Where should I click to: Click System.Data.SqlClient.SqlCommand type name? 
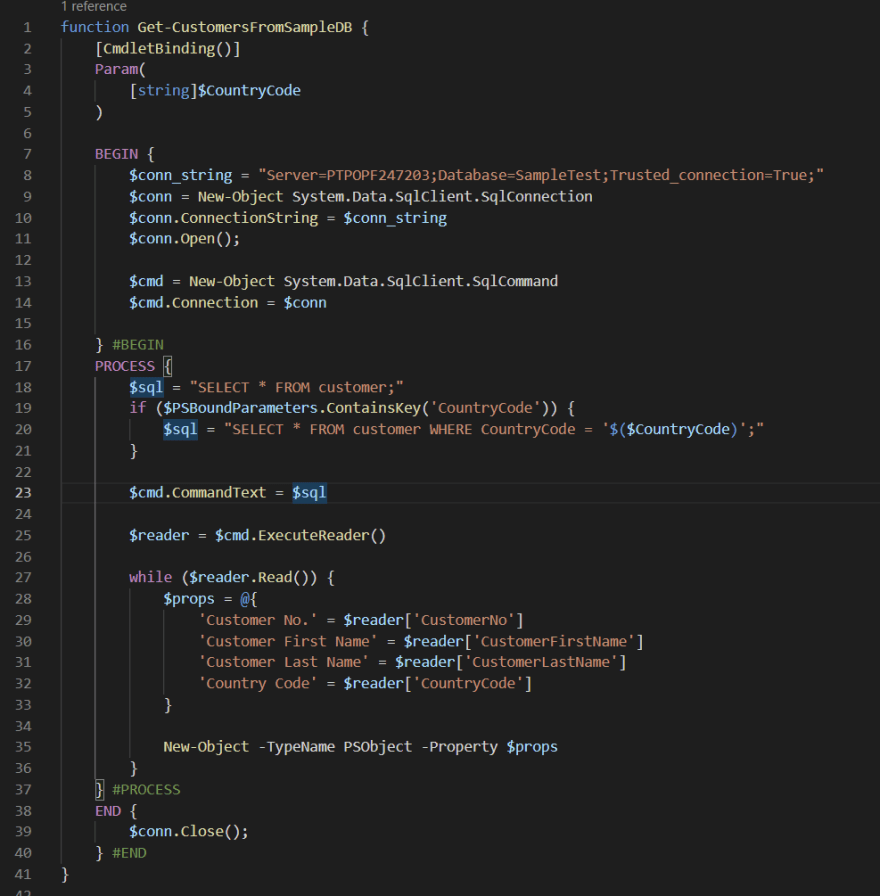point(421,281)
